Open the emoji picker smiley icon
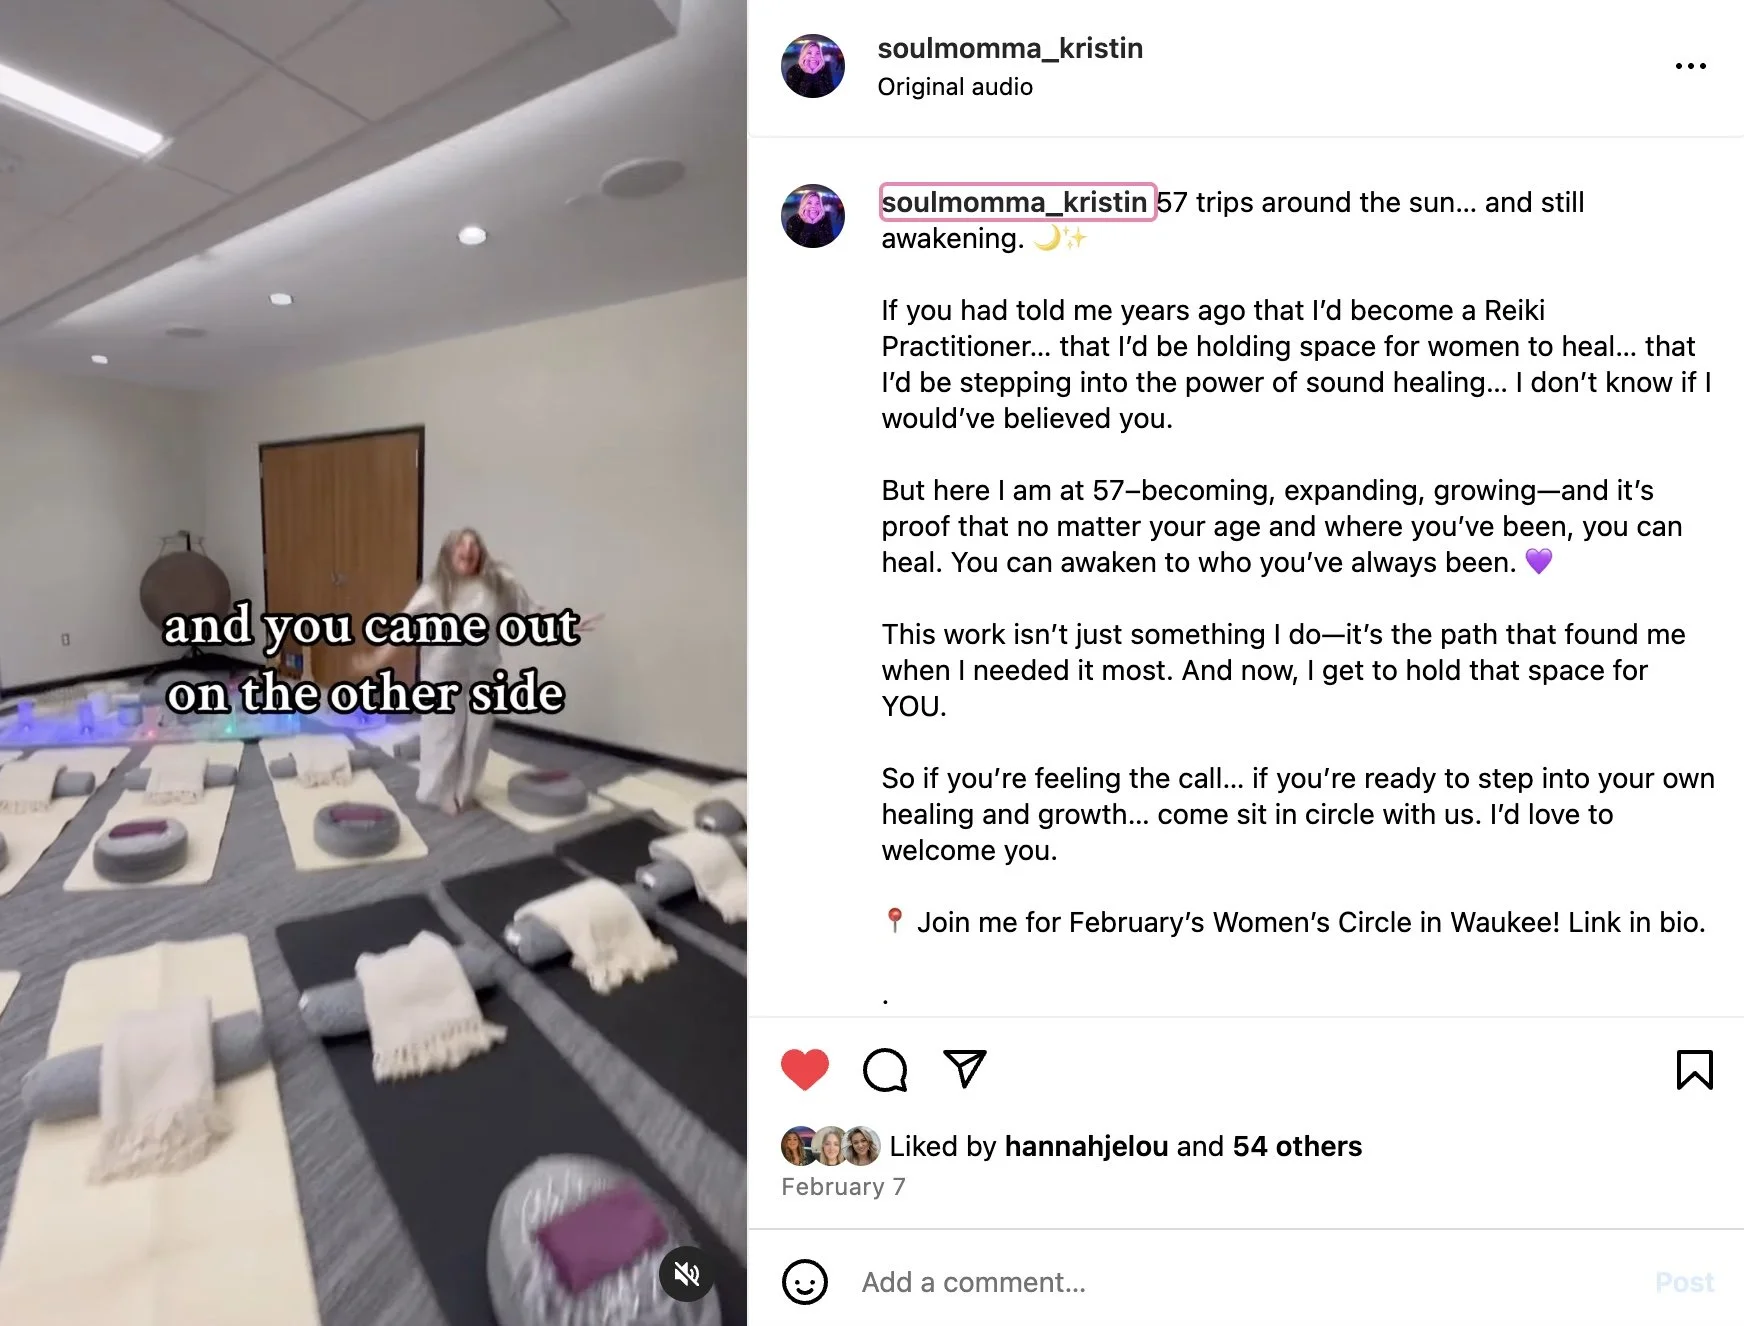Viewport: 1744px width, 1326px height. (x=805, y=1282)
